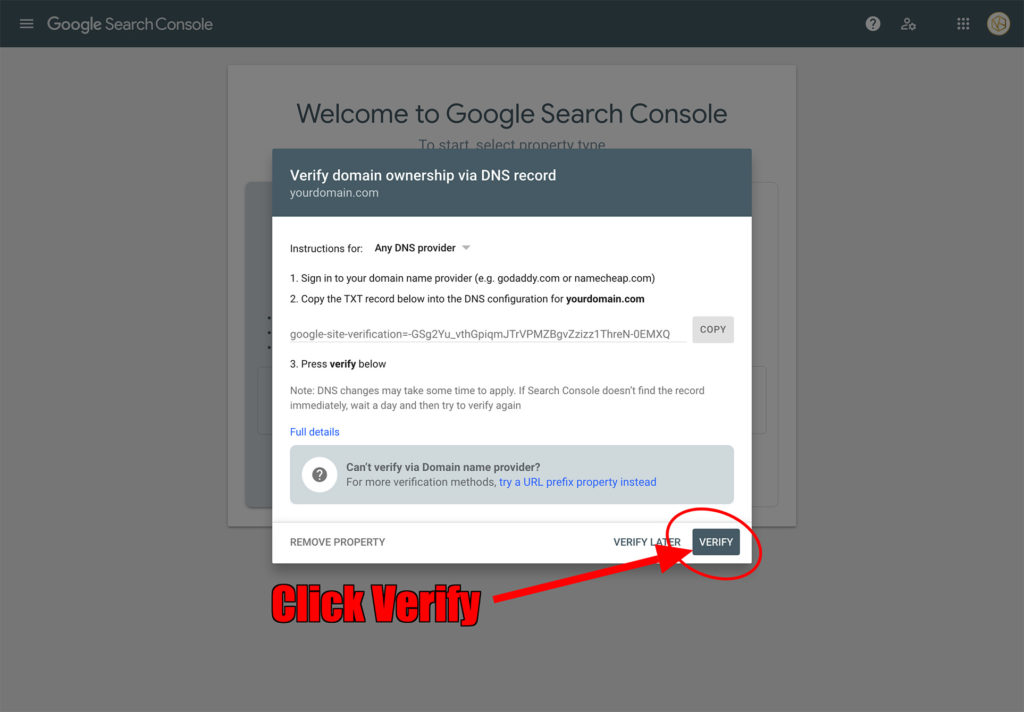
Task: Click the yourdomain.com subtitle in dialog header
Action: click(x=334, y=193)
